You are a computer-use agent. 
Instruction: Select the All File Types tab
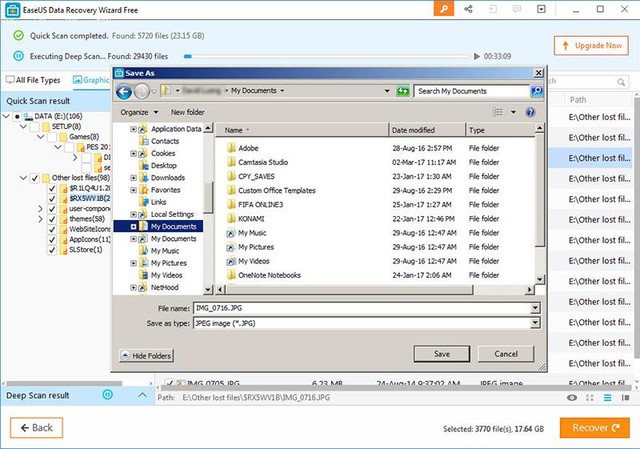tap(33, 80)
